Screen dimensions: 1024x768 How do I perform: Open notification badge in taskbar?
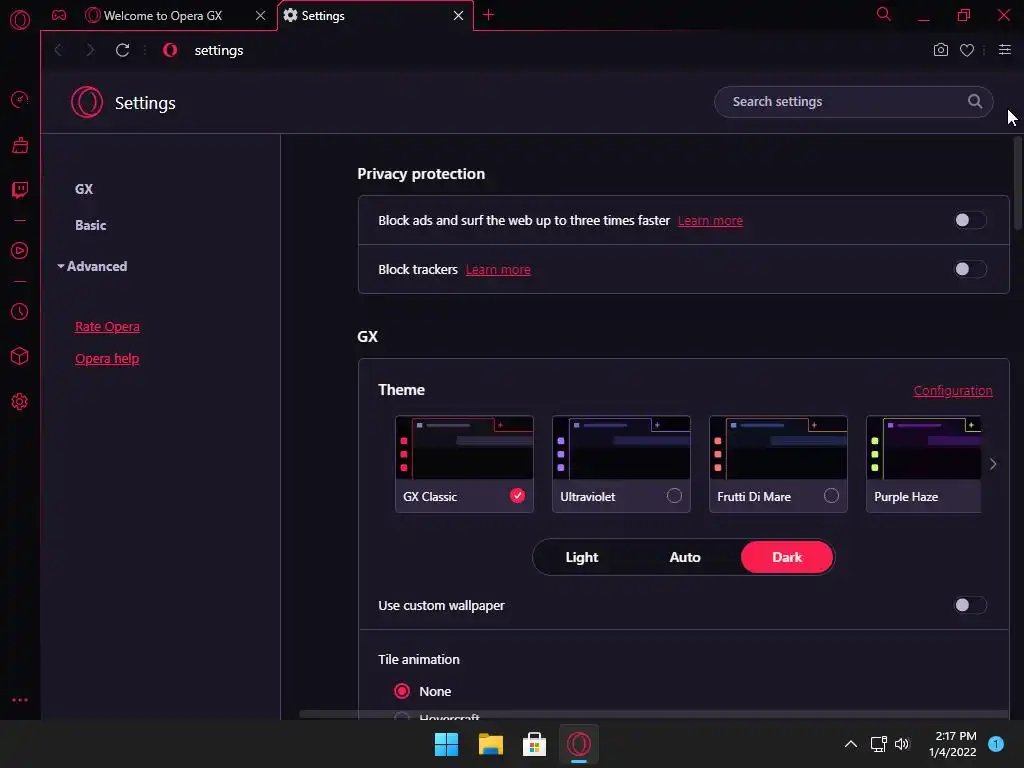[996, 744]
